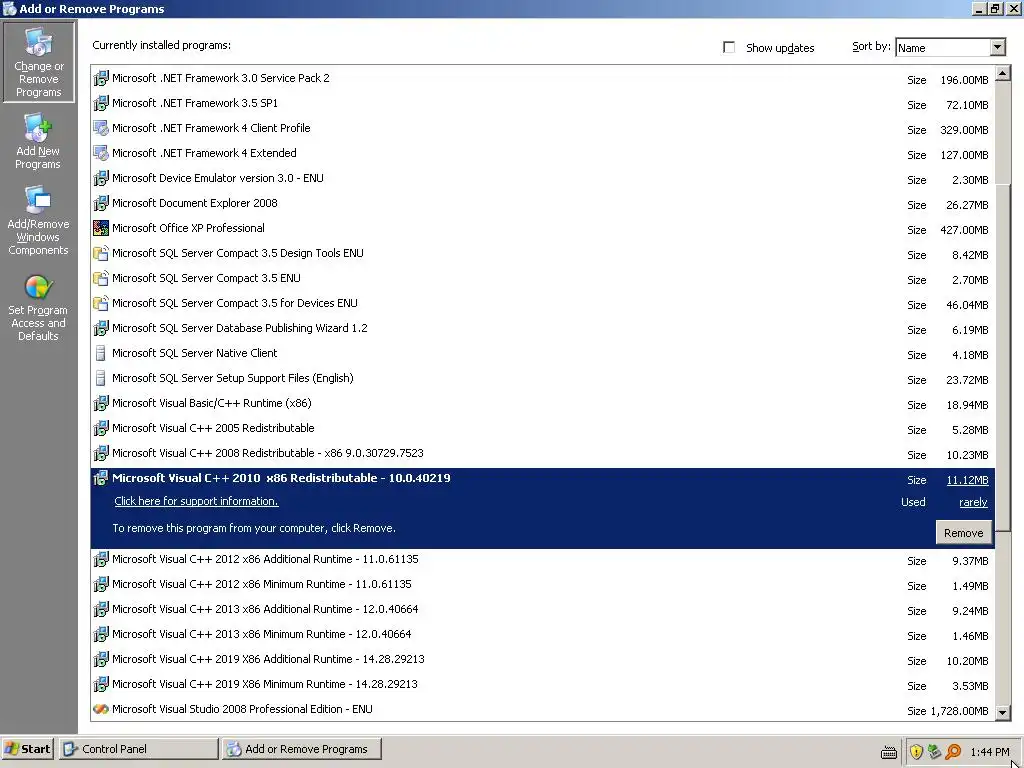Select Microsoft SQL Server Native Client text
Screen dimensions: 1024x768
(x=194, y=353)
